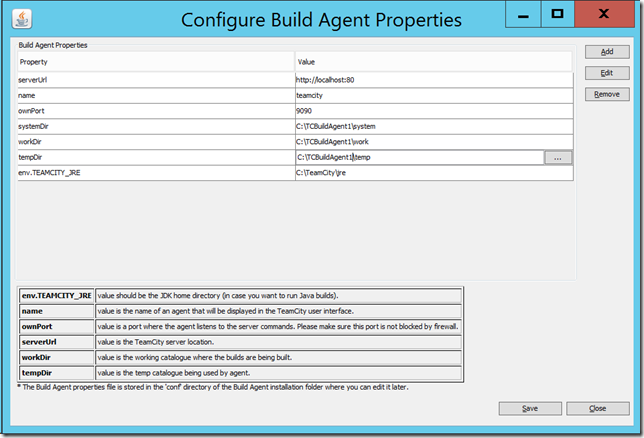Image resolution: width=644 pixels, height=438 pixels.
Task: Select the C:\TCBuildAgent1\system value cell
Action: (x=434, y=127)
